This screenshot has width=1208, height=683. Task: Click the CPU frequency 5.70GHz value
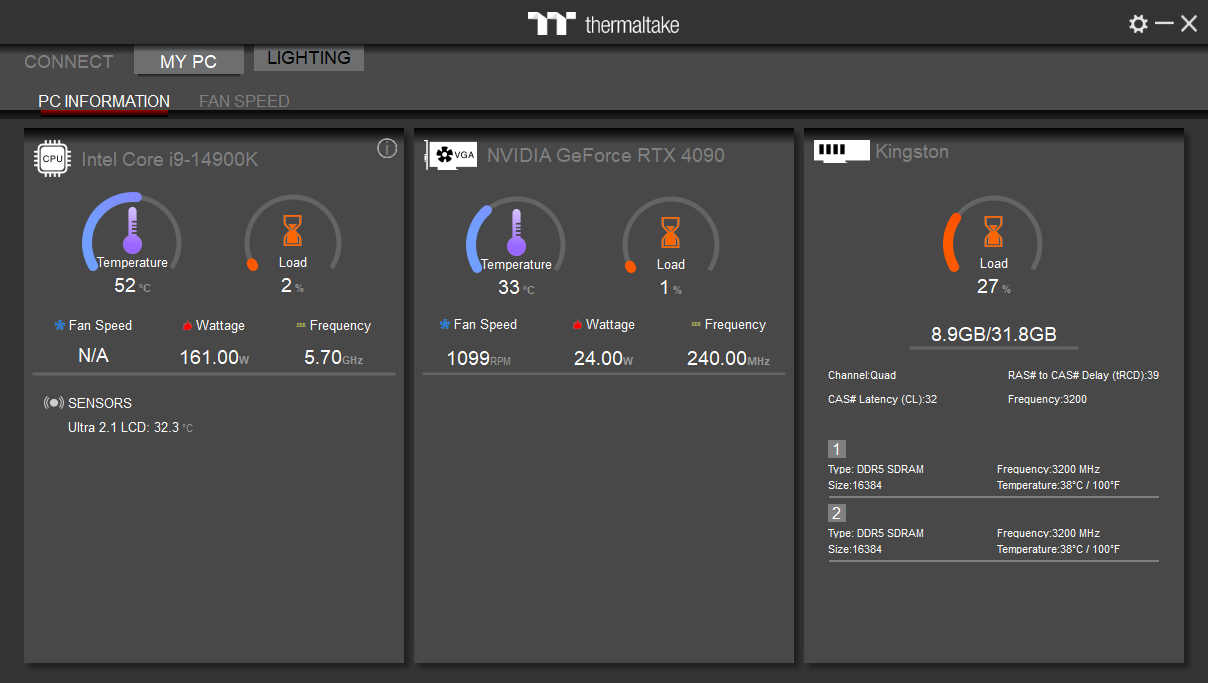(333, 357)
